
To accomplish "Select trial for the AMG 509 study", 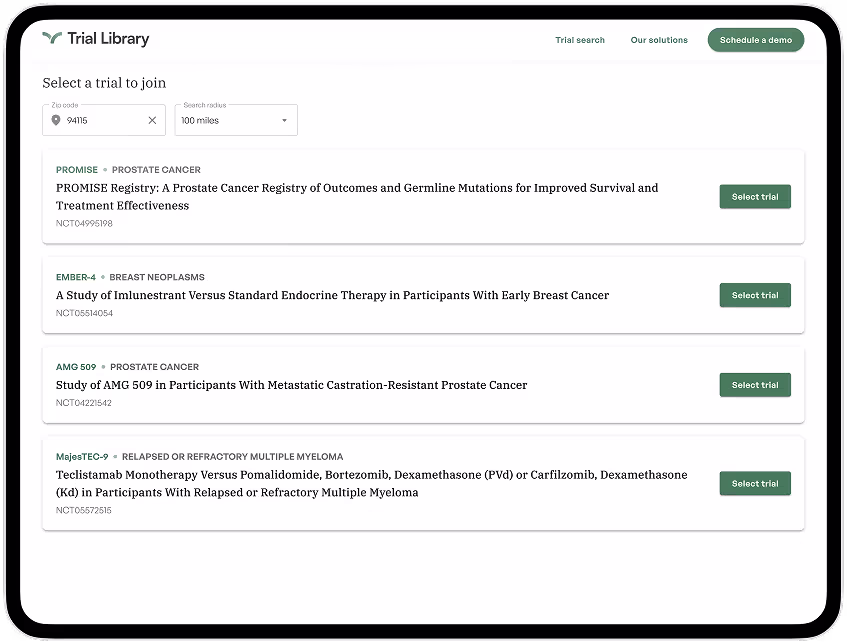I will point(755,385).
